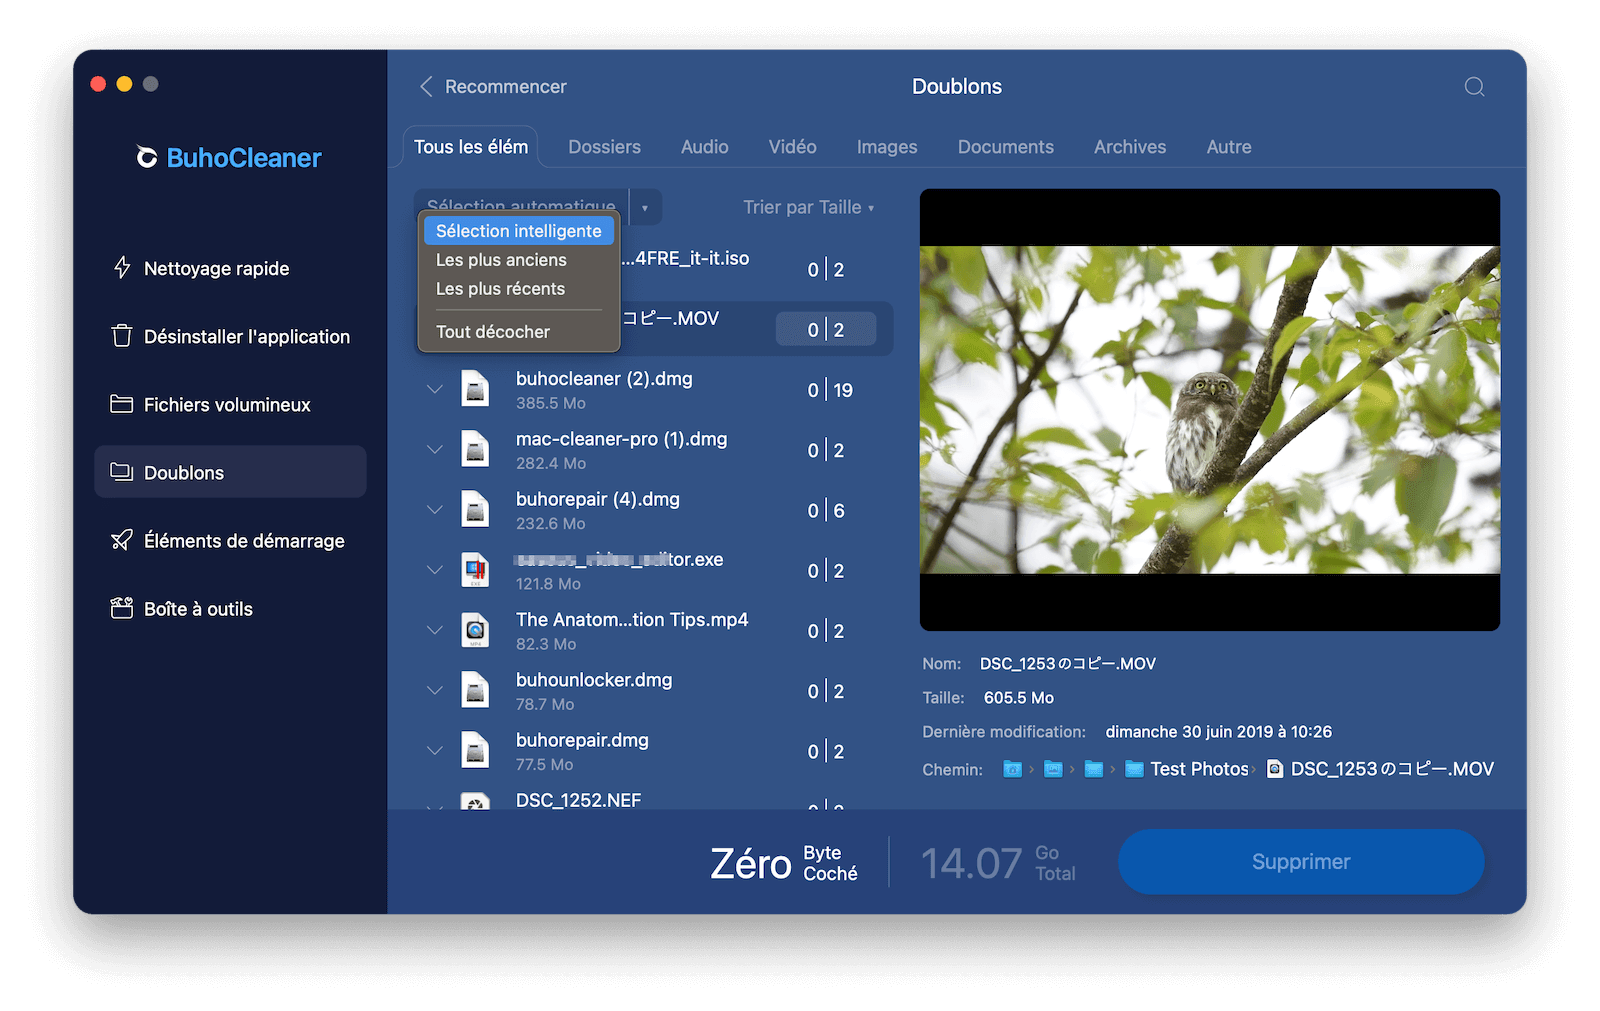Click the The Anatom...tion Tips.mp4 file icon
The width and height of the screenshot is (1600, 1011).
pyautogui.click(x=475, y=630)
